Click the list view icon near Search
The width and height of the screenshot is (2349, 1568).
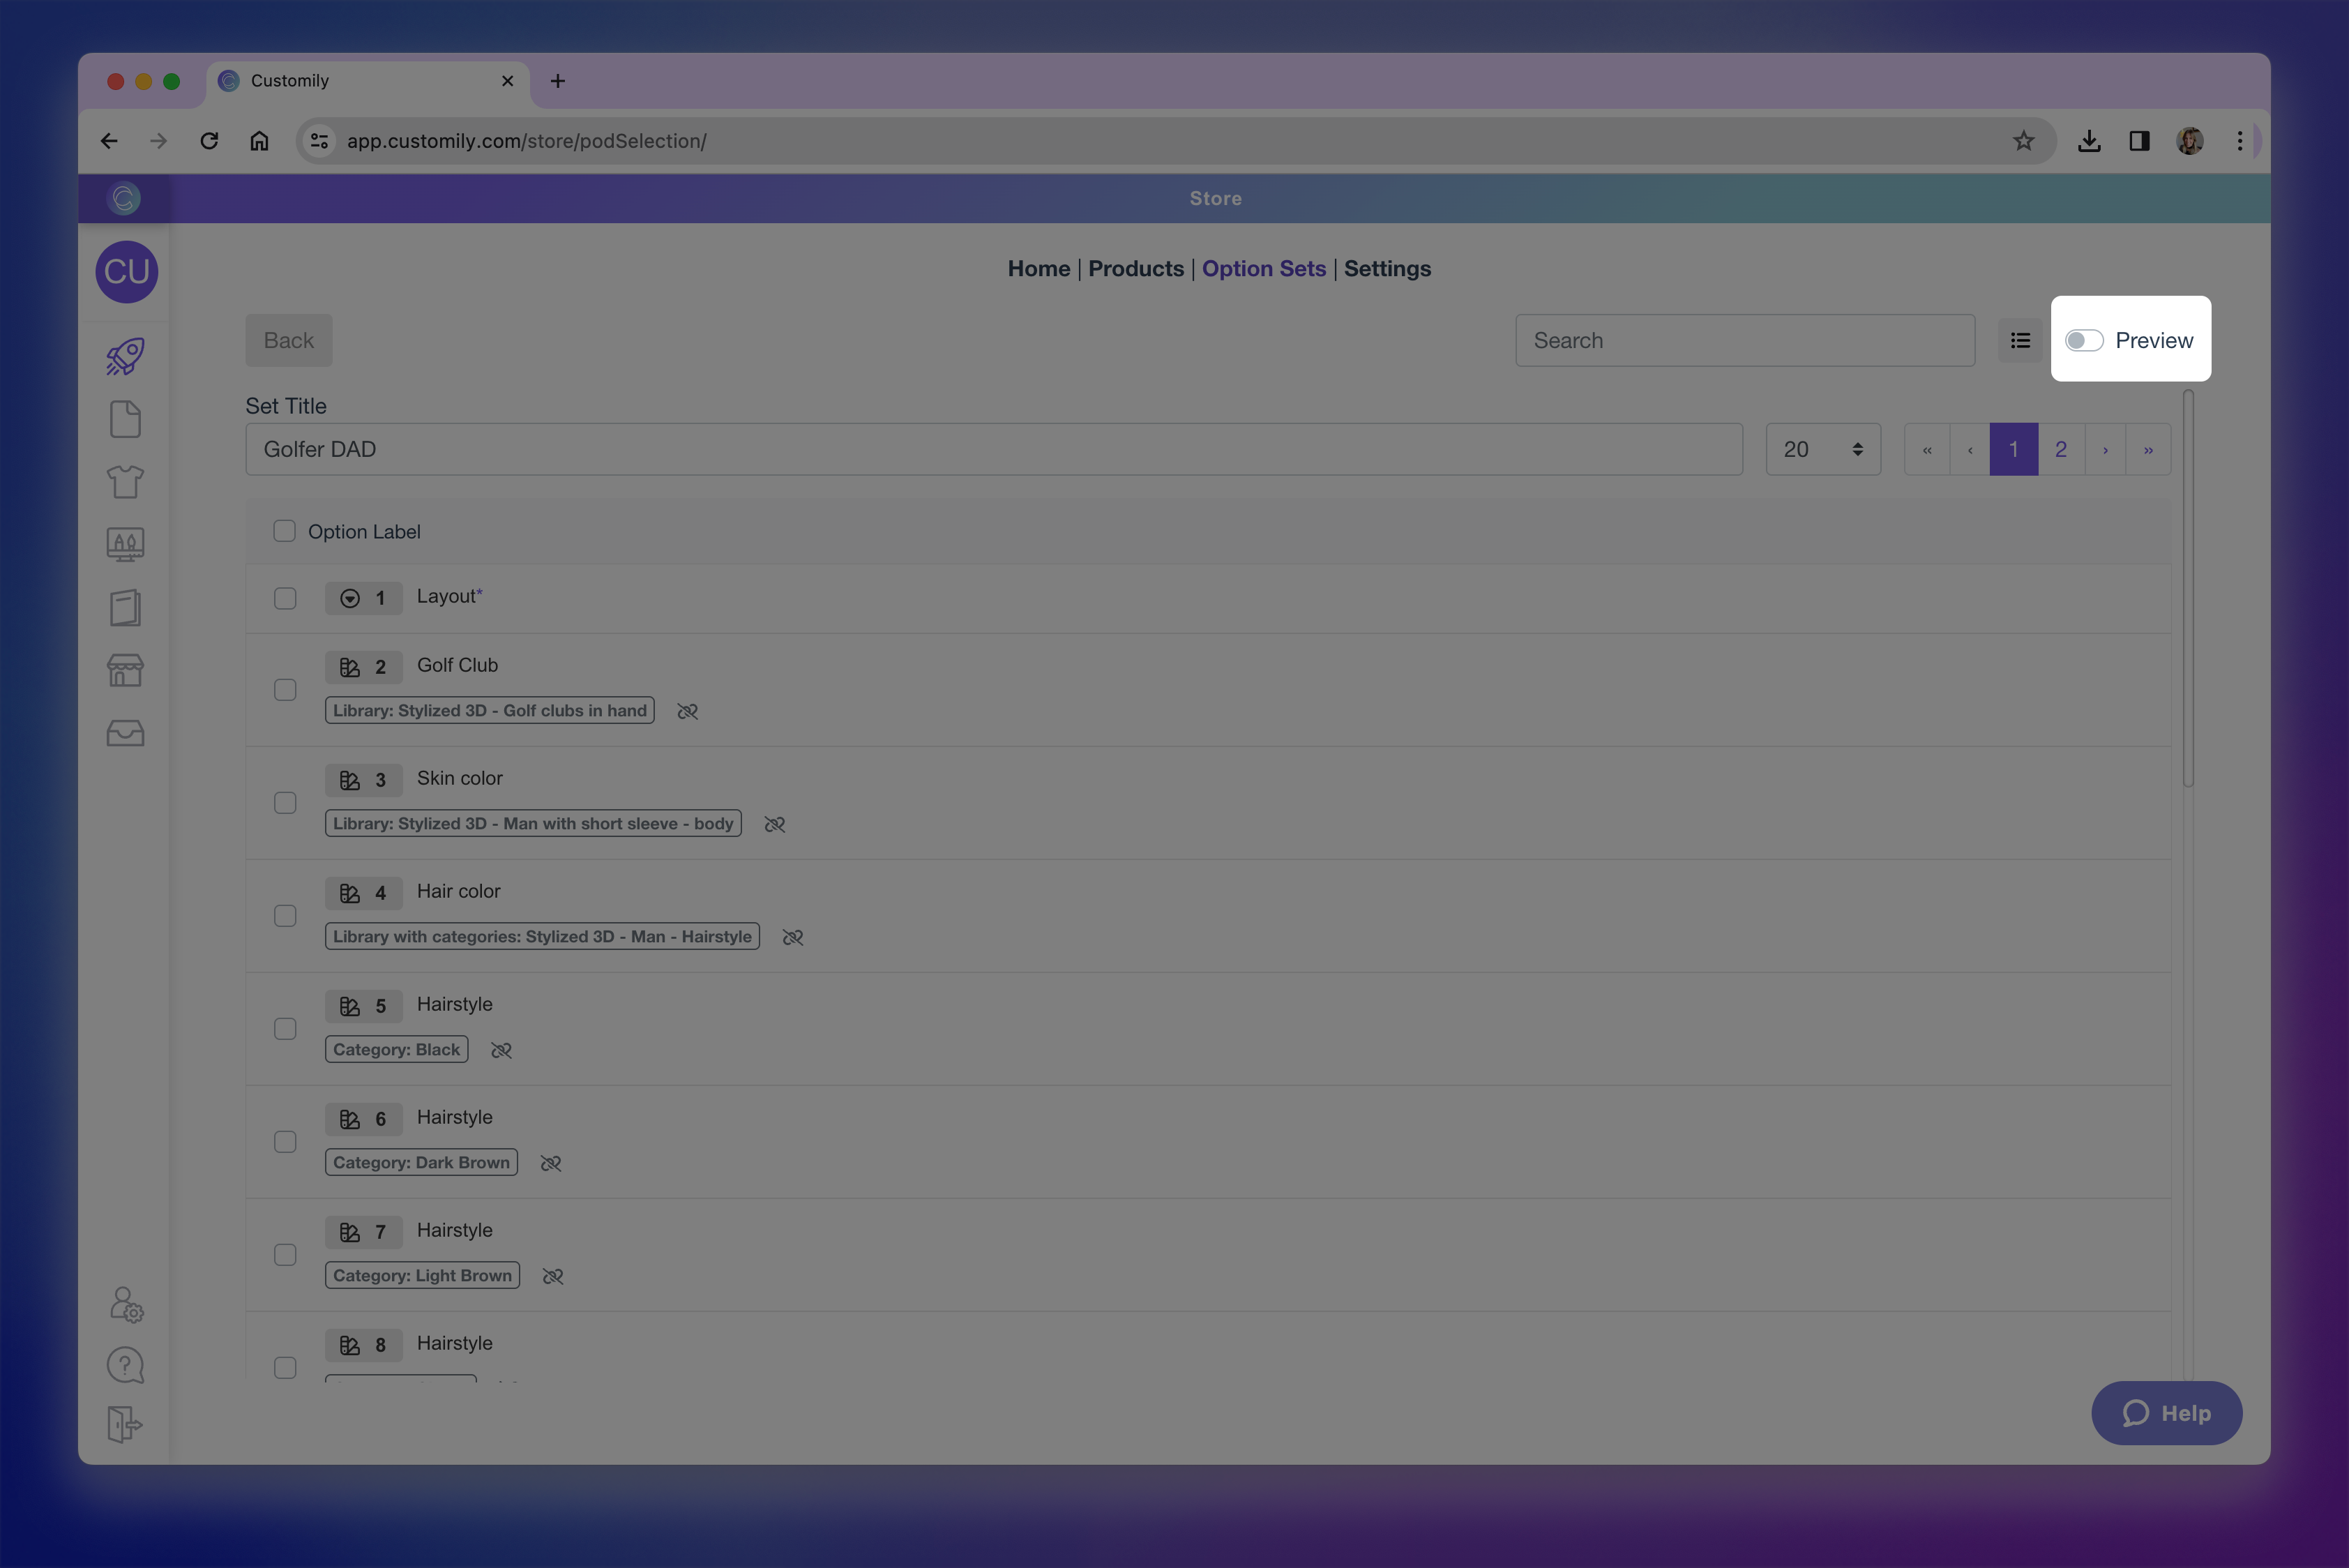click(x=2020, y=340)
